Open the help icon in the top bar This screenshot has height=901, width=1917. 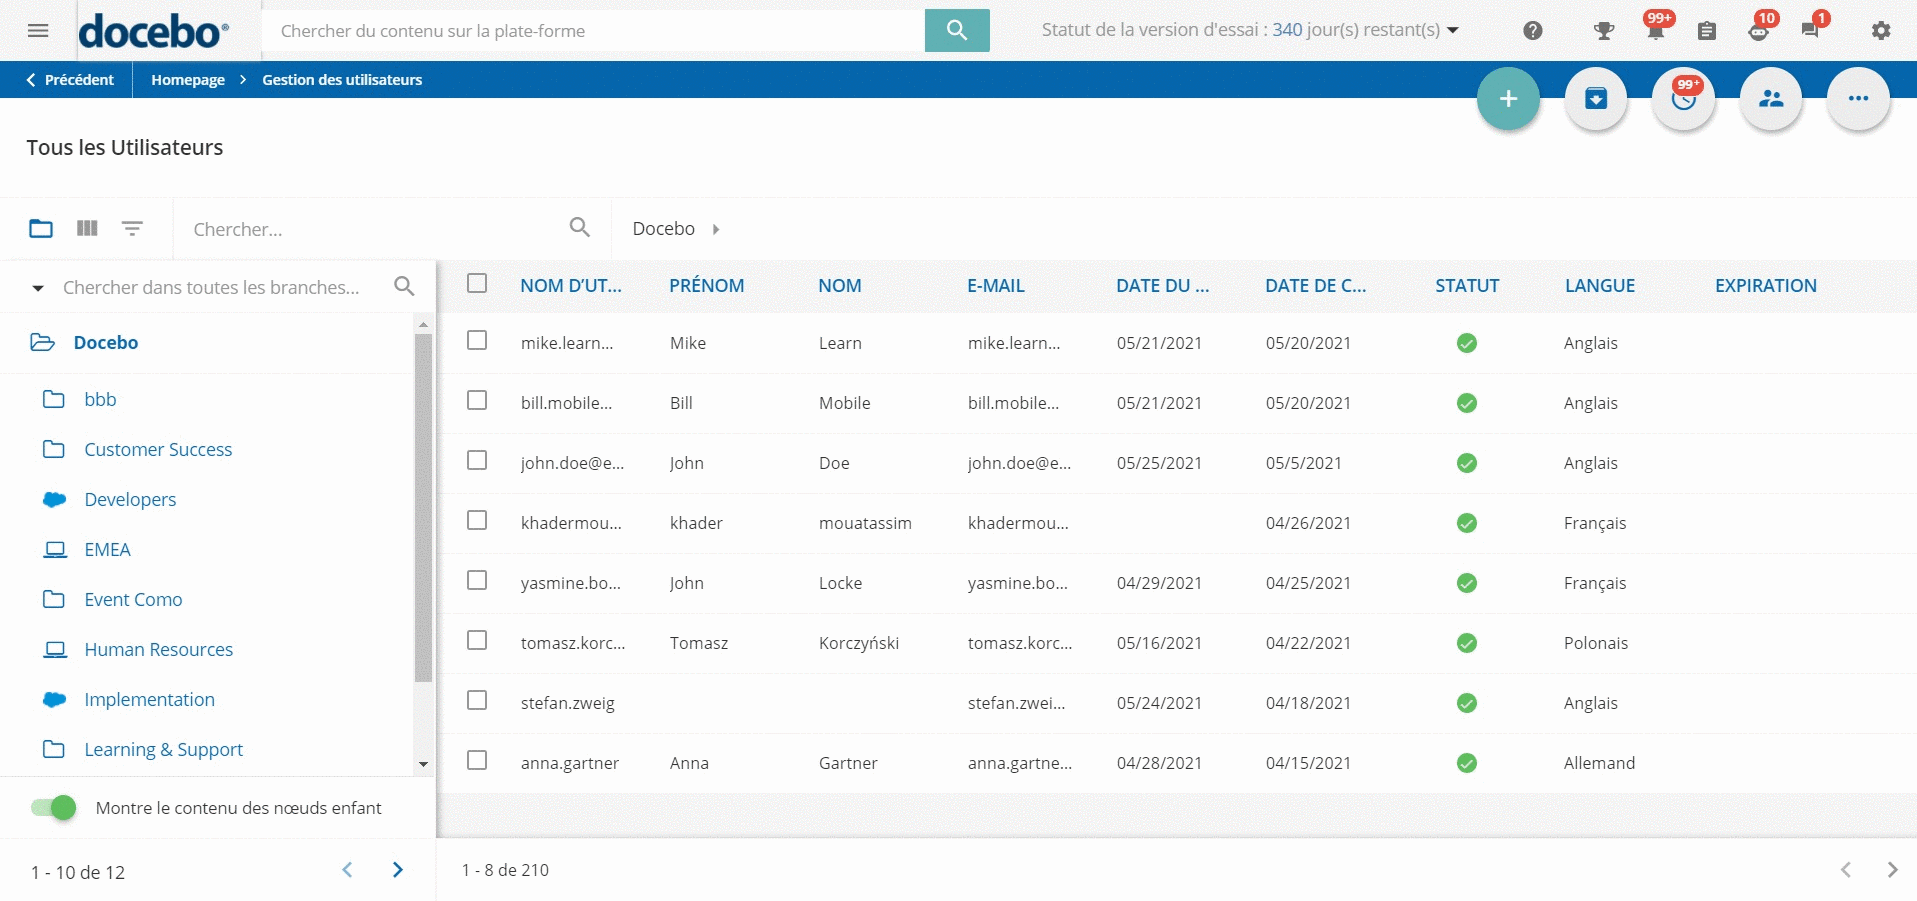coord(1531,30)
